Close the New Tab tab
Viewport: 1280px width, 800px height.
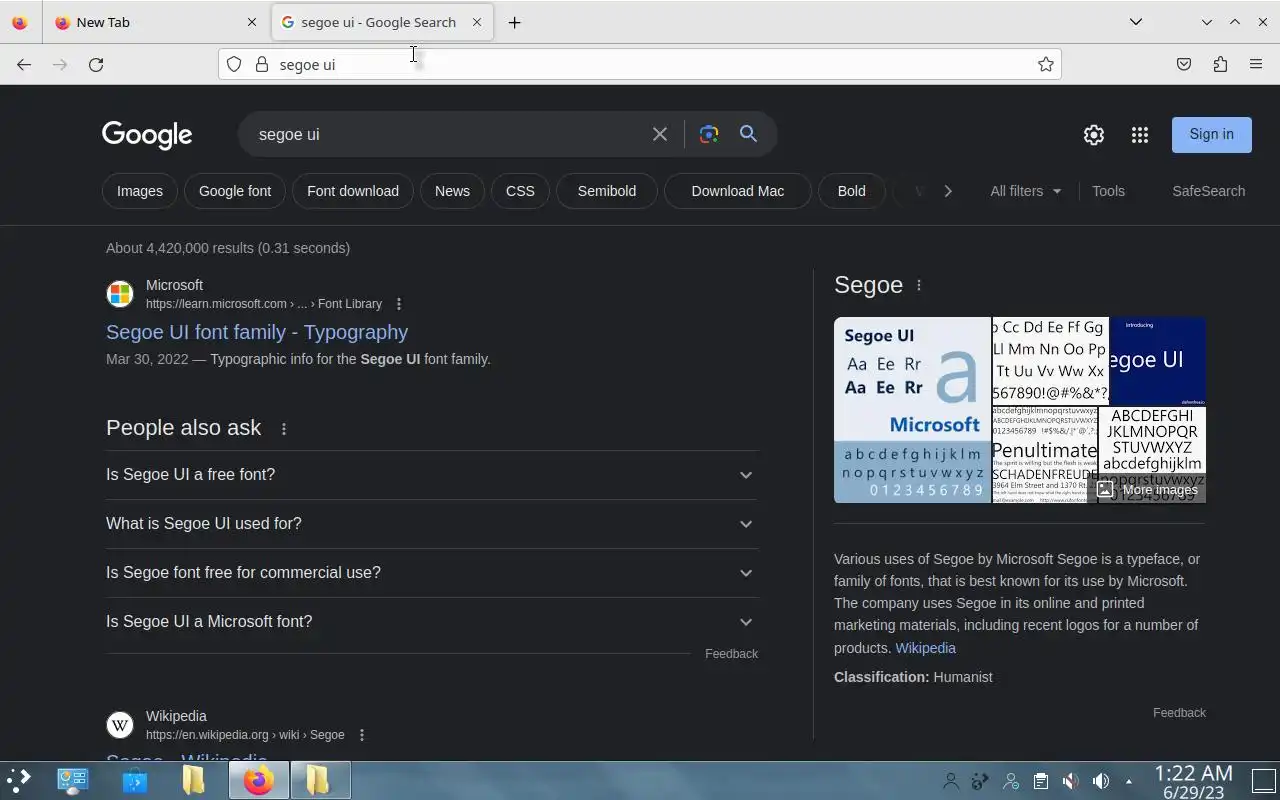click(252, 22)
